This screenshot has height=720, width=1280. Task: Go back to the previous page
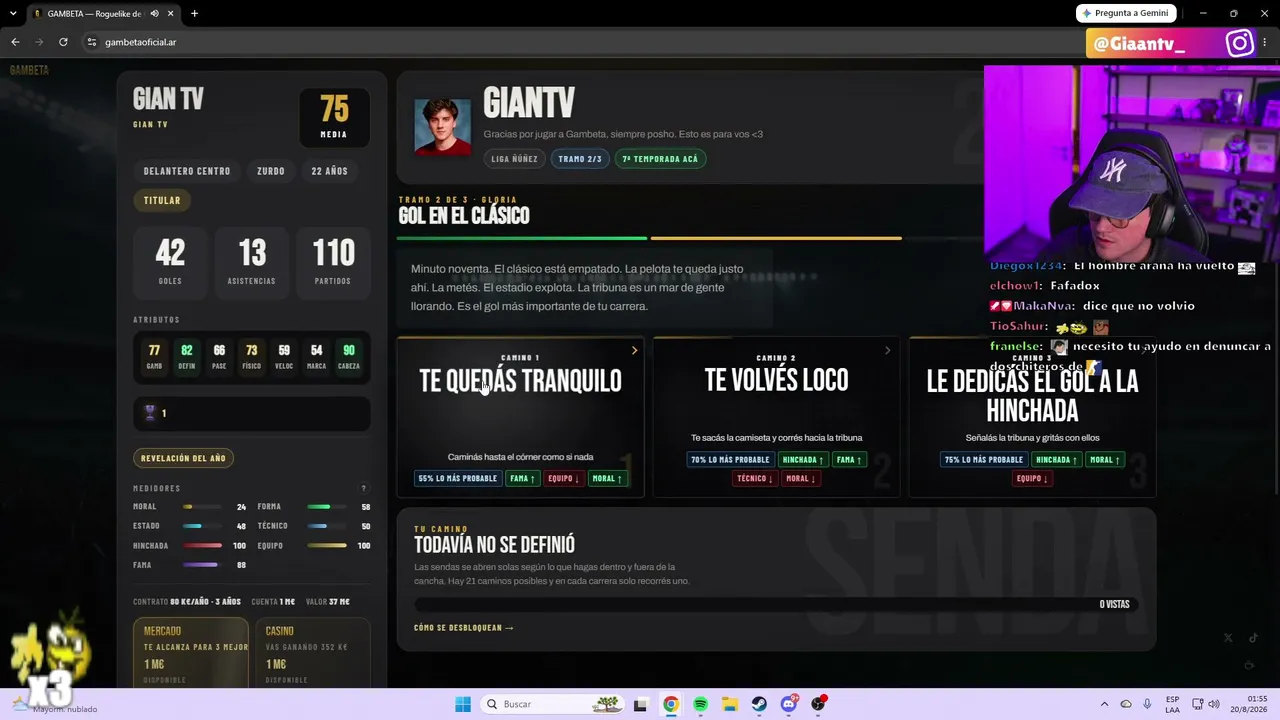tap(15, 42)
